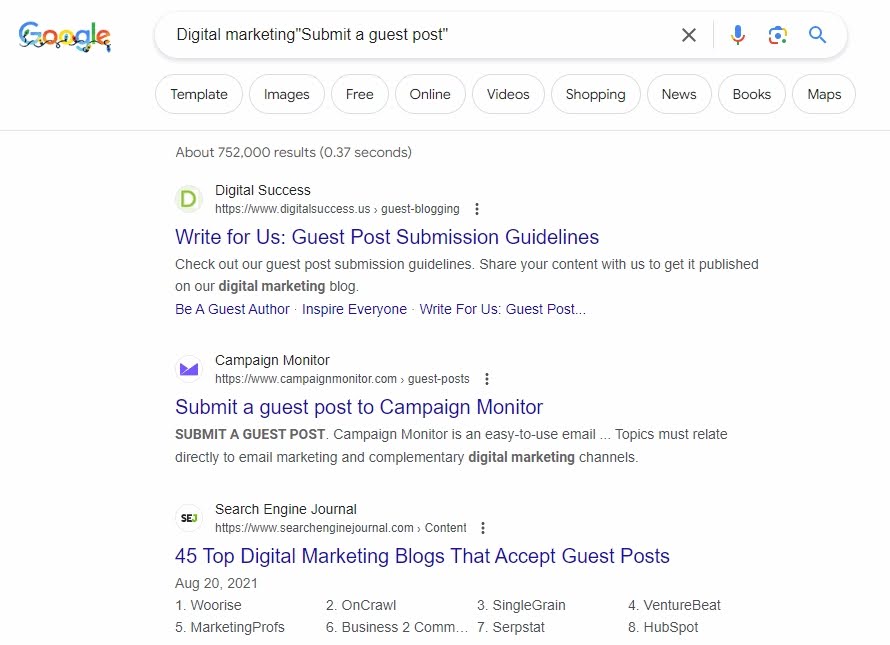Select the Template filter chip
Viewport: 890px width, 645px height.
pyautogui.click(x=199, y=94)
